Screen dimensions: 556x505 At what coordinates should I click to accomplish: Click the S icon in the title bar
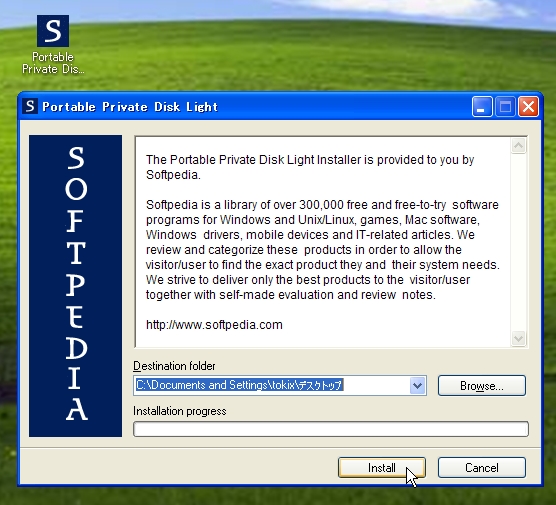pyautogui.click(x=30, y=106)
